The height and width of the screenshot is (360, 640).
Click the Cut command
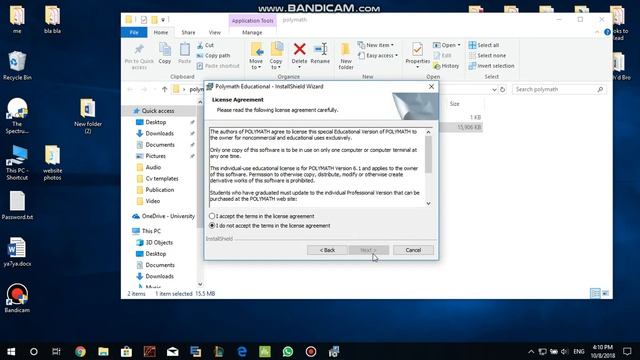[205, 45]
